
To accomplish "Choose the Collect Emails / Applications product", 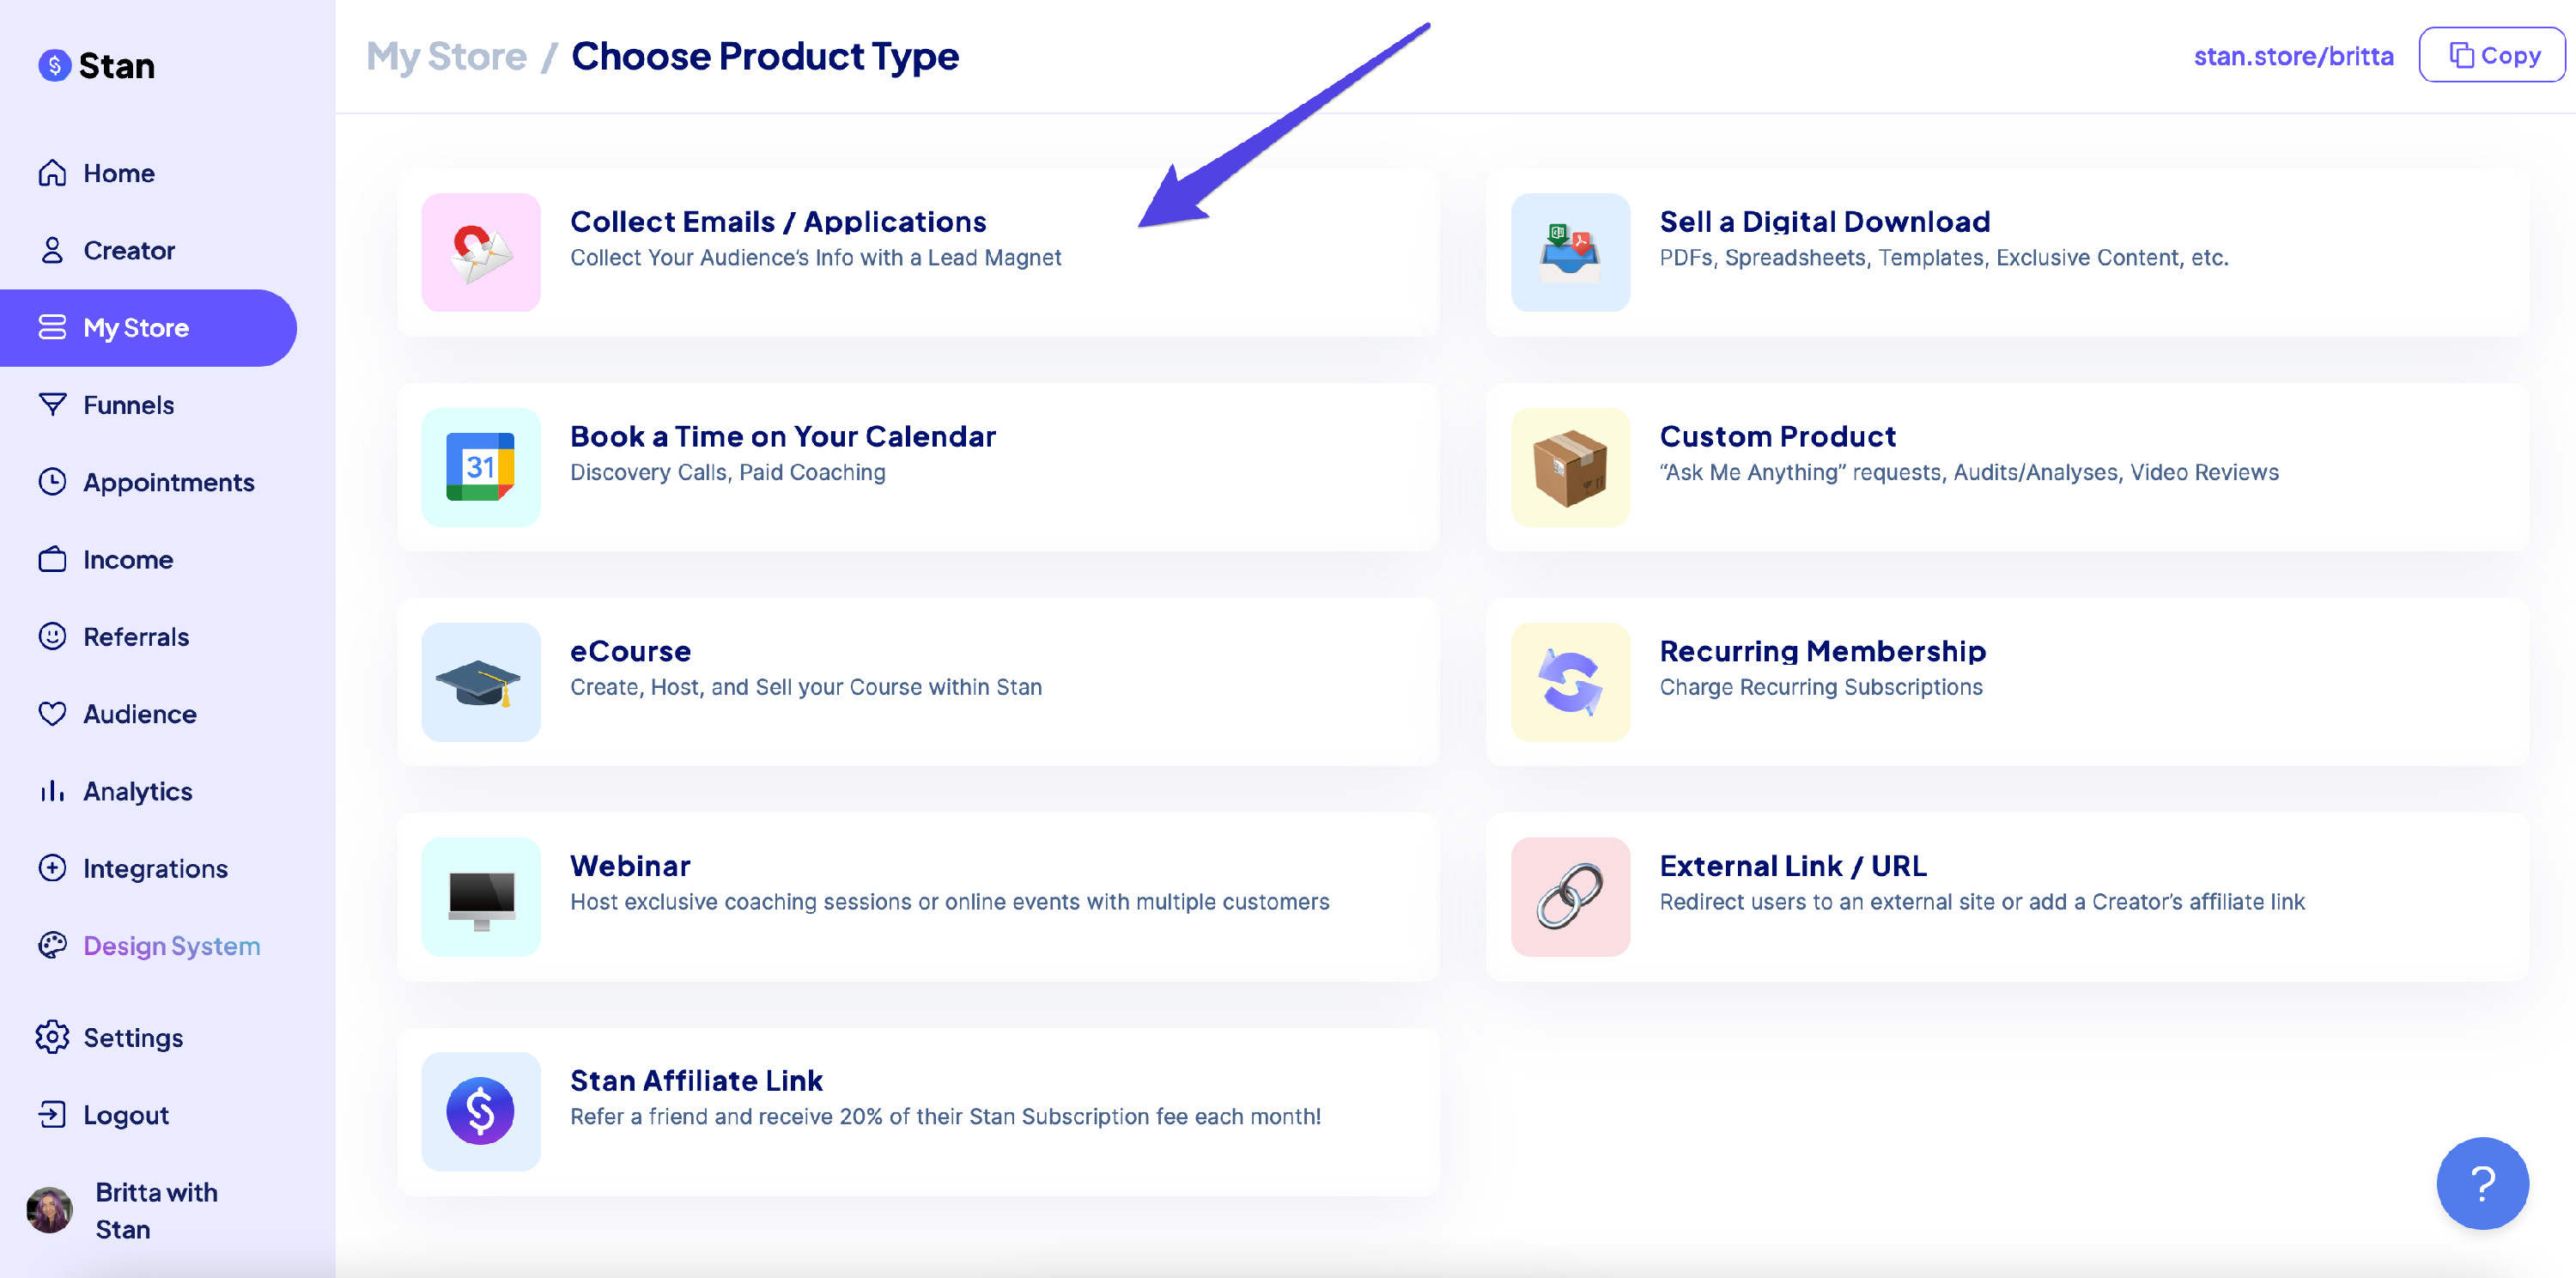I will coord(917,252).
